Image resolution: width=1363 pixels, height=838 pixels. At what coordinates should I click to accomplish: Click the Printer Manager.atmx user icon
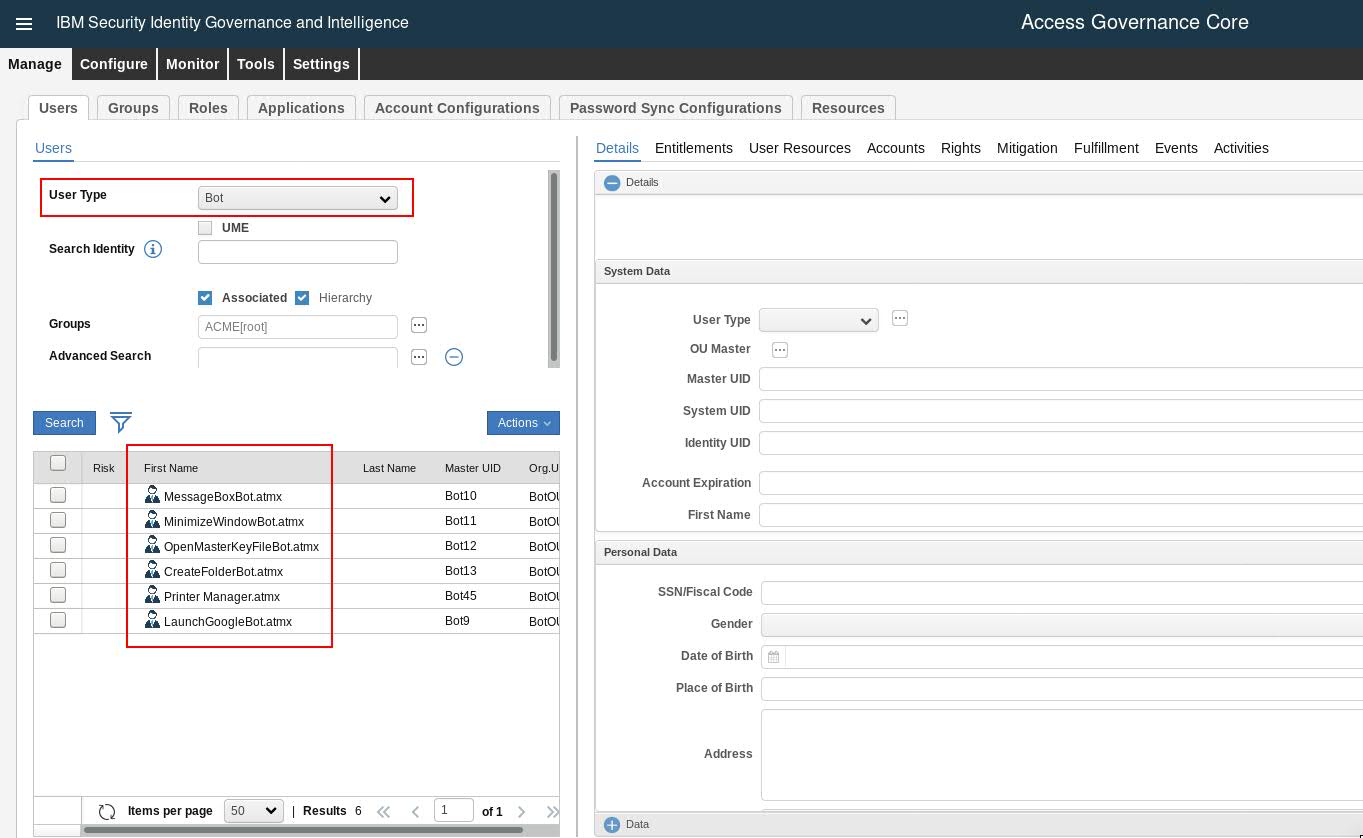152,595
